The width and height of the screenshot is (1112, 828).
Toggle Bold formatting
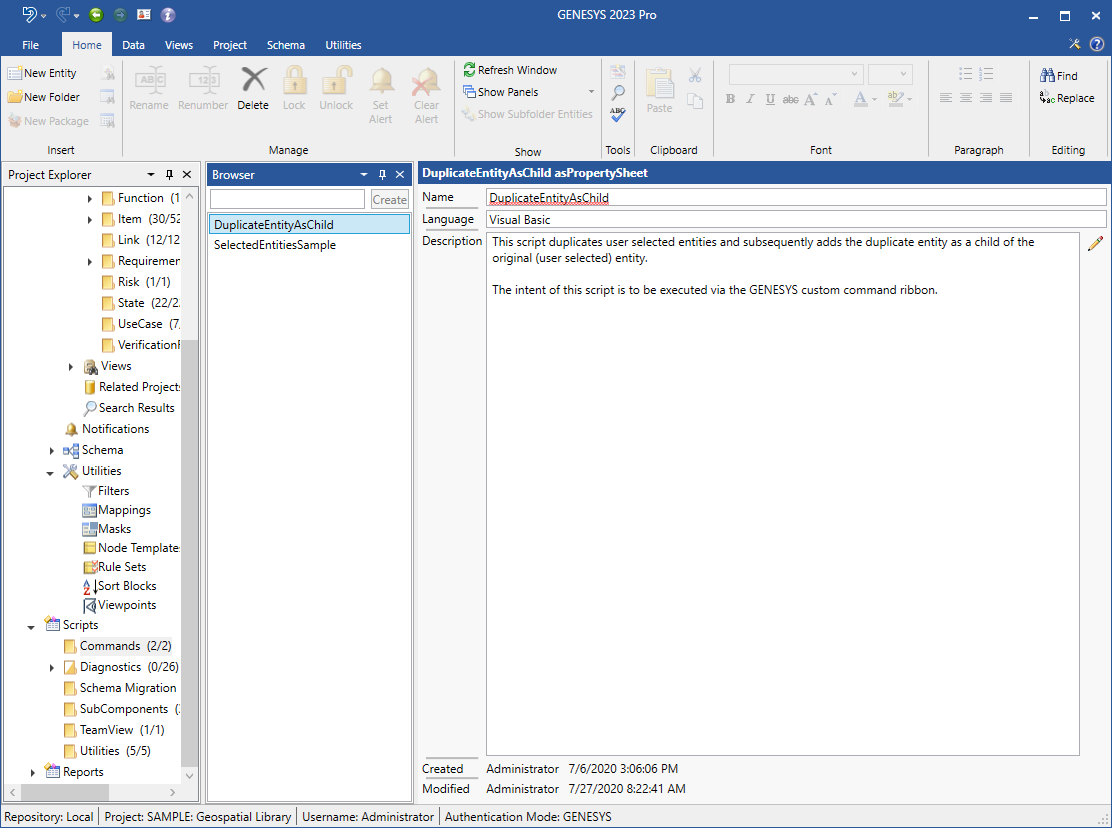[x=730, y=99]
